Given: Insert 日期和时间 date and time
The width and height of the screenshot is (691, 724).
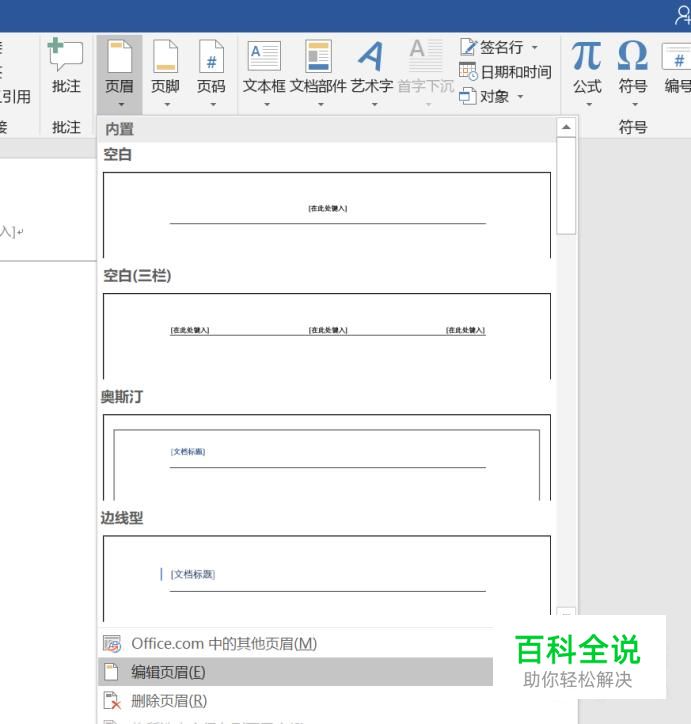Looking at the screenshot, I should (505, 72).
